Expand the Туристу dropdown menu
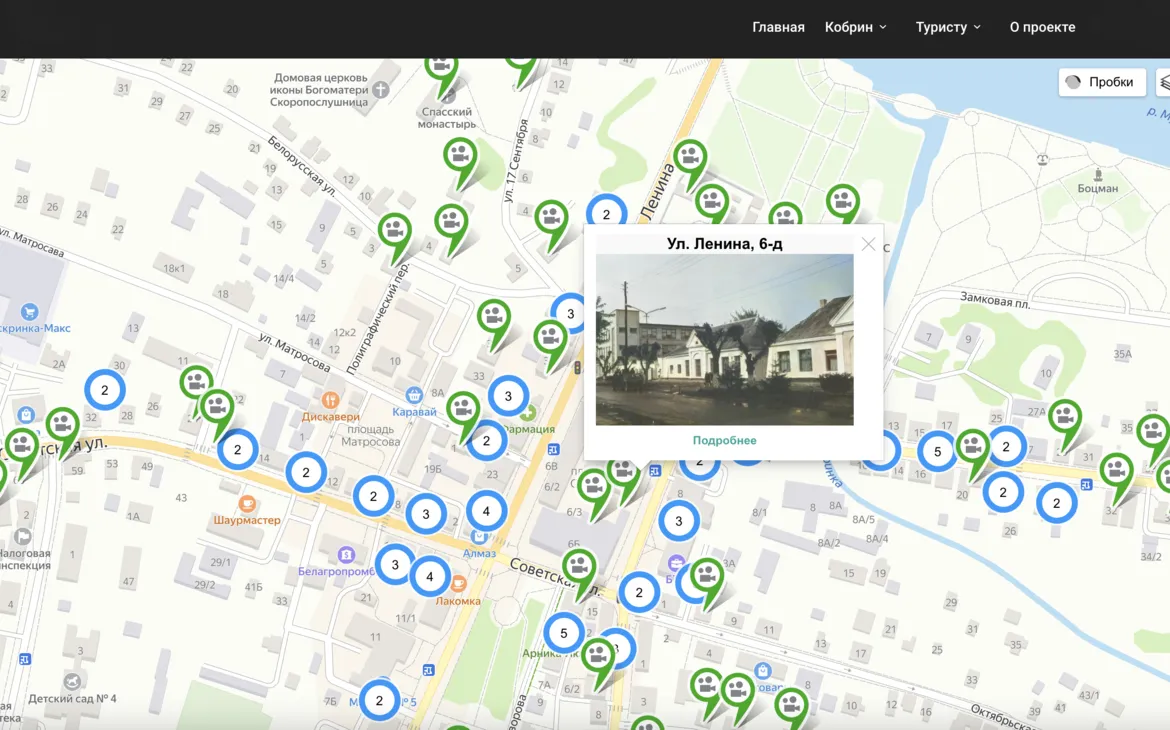1170x730 pixels. click(x=948, y=27)
